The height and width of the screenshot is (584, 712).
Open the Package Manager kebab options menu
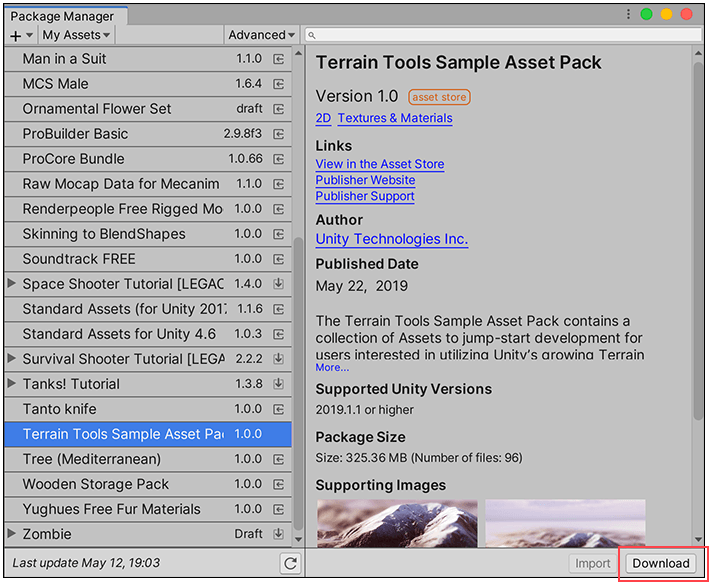tap(628, 14)
